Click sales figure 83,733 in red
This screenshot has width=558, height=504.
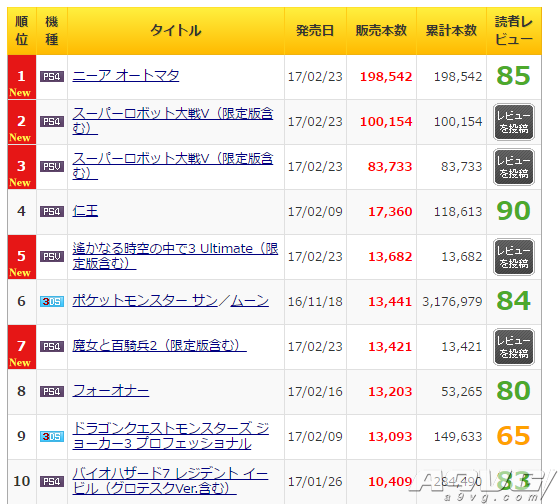tap(390, 167)
